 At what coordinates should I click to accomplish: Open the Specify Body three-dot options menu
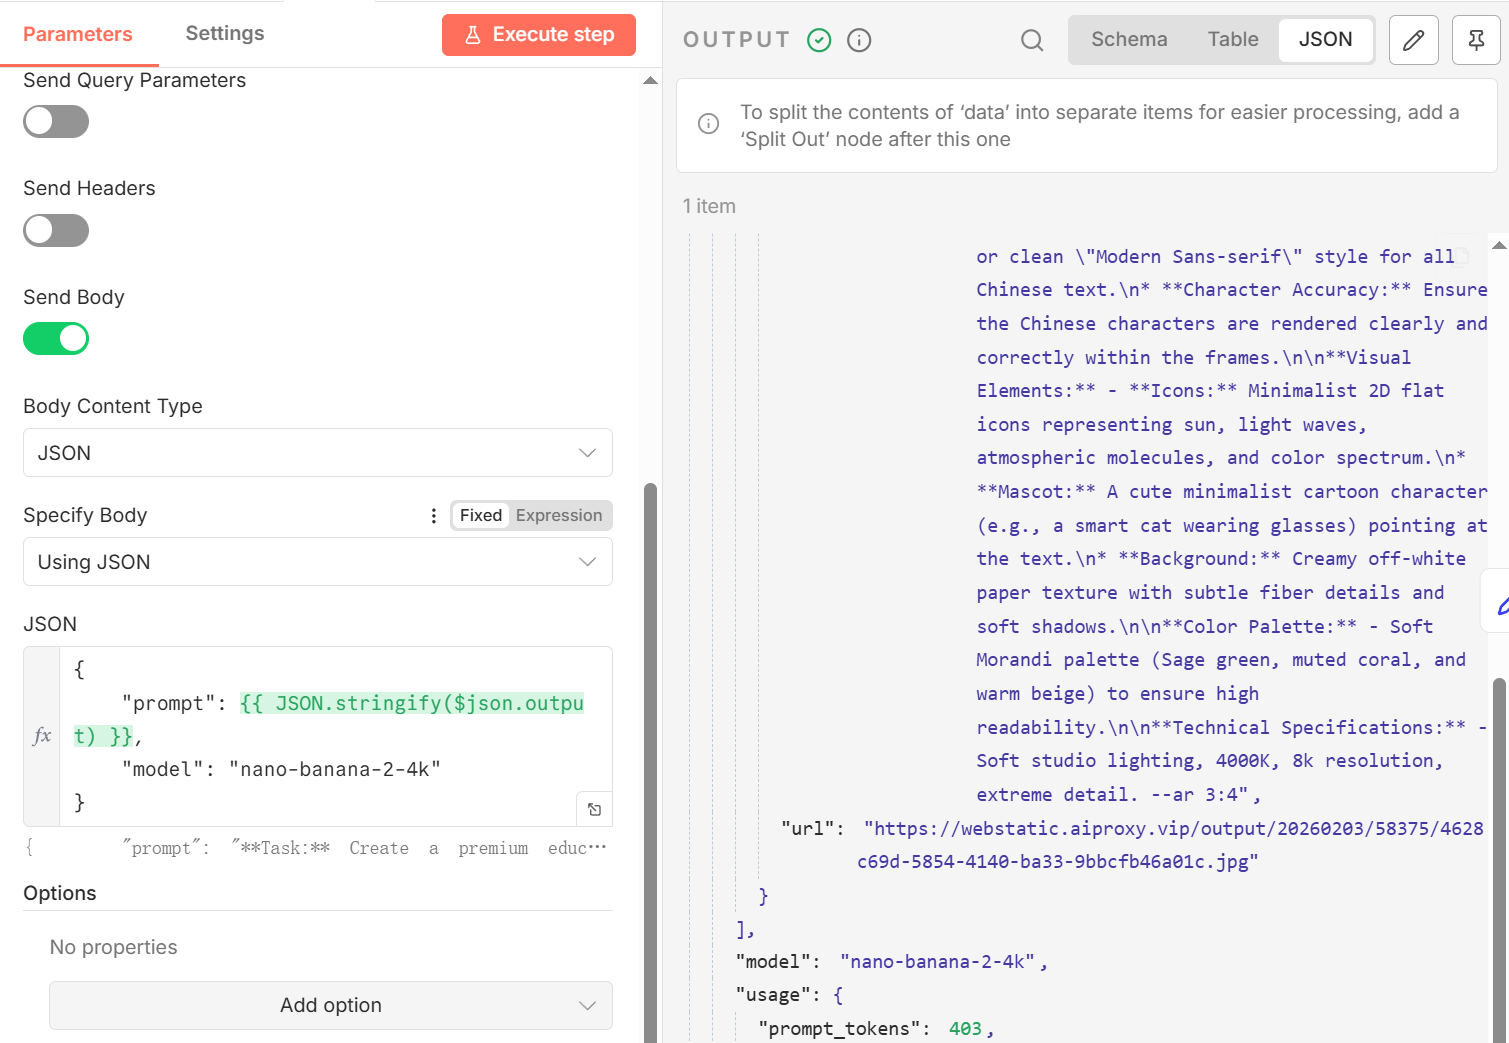pyautogui.click(x=433, y=516)
